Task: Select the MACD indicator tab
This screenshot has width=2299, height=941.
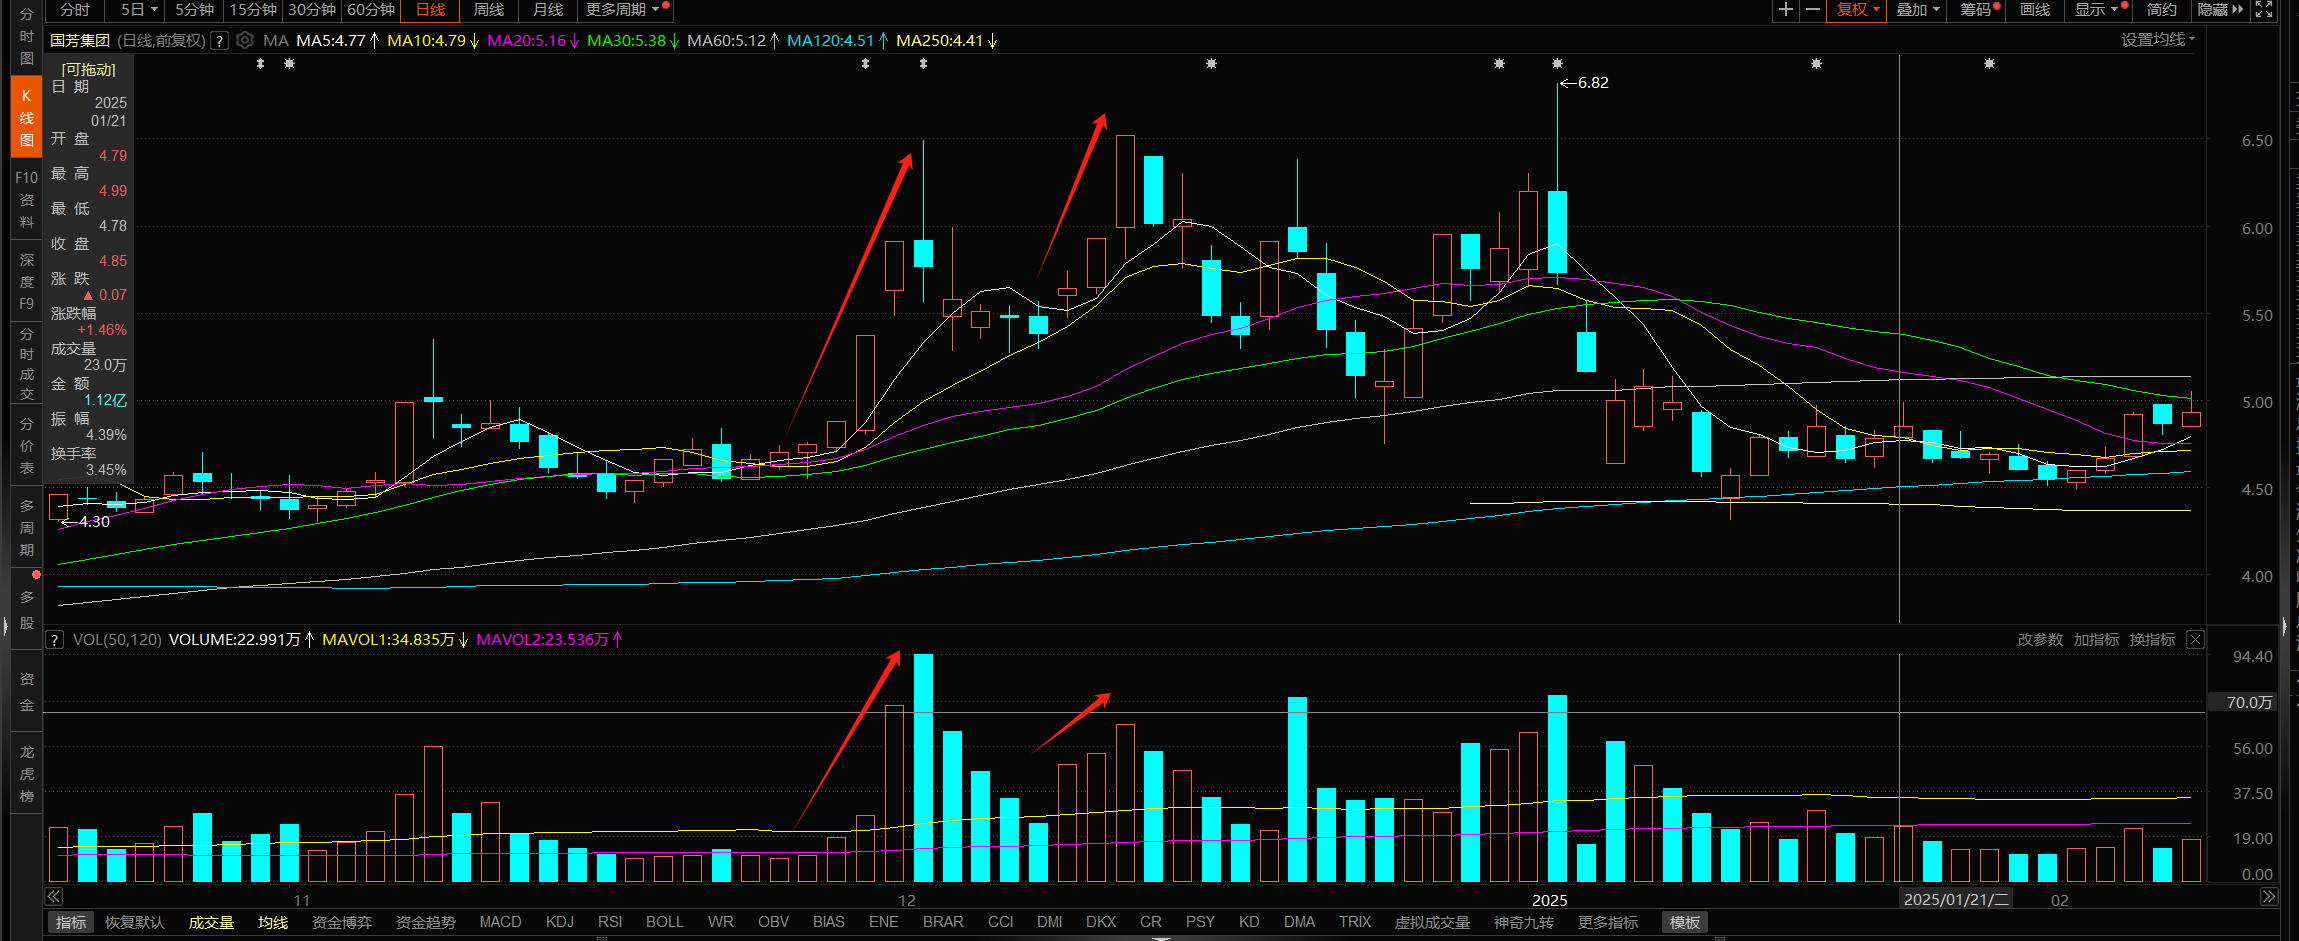Action: click(x=500, y=922)
